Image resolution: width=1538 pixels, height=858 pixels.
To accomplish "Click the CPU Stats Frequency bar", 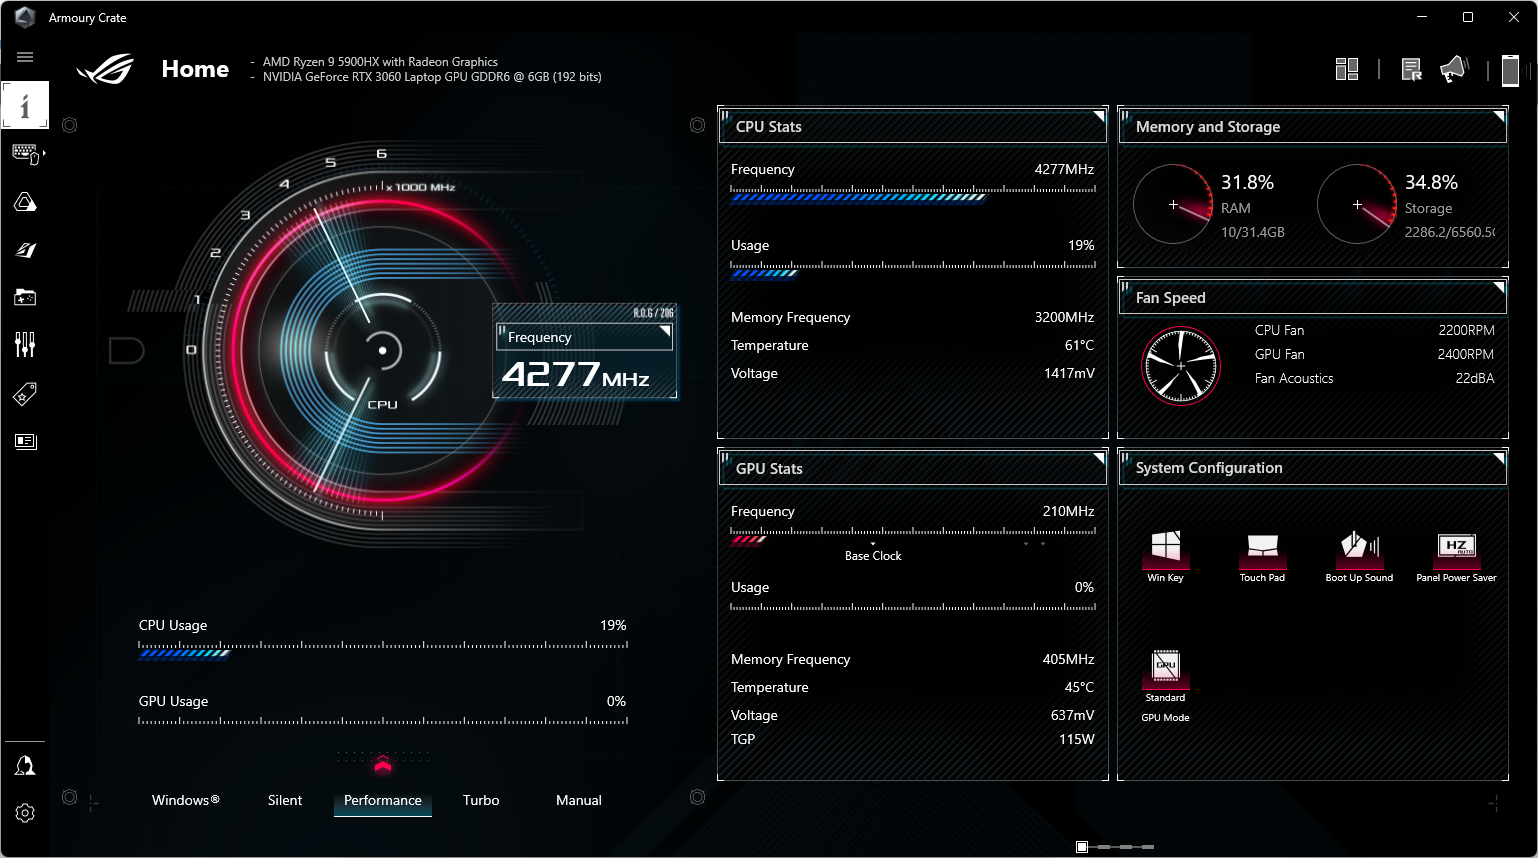I will (913, 194).
